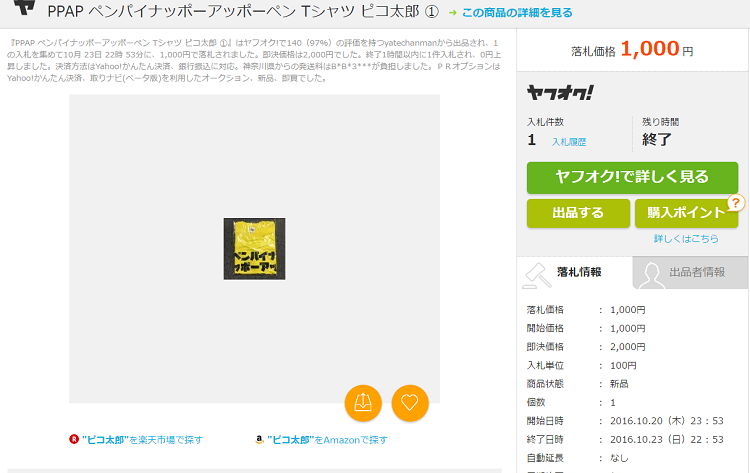Click the 終了日時 value 2016.10.23

(x=667, y=440)
